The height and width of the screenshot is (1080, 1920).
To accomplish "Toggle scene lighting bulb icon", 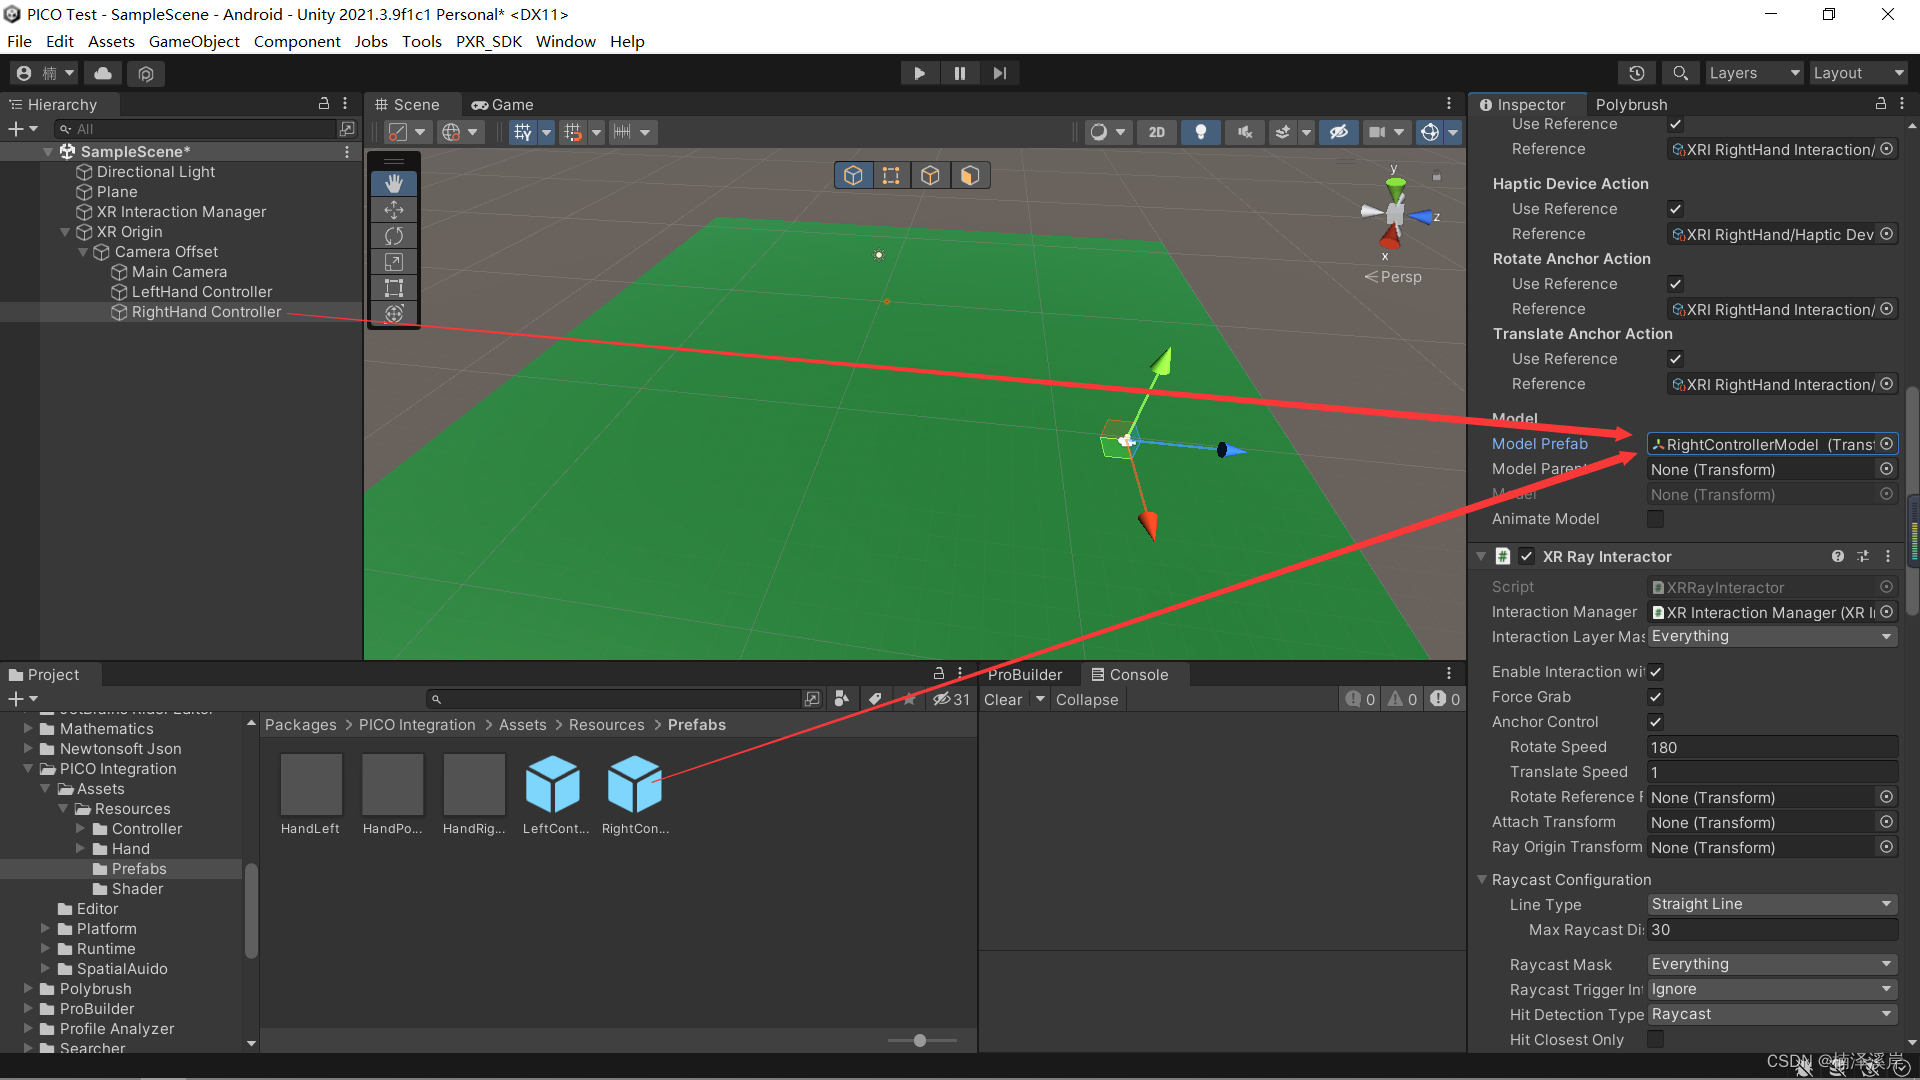I will 1201,132.
